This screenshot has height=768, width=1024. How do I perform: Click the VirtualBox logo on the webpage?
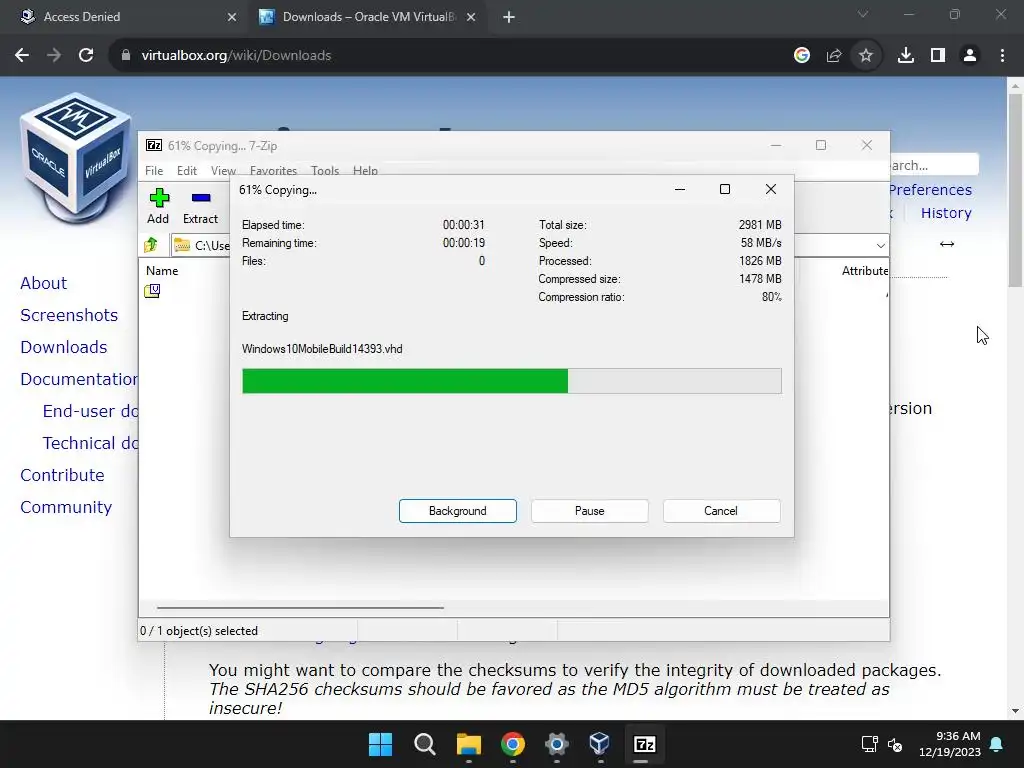coord(75,158)
